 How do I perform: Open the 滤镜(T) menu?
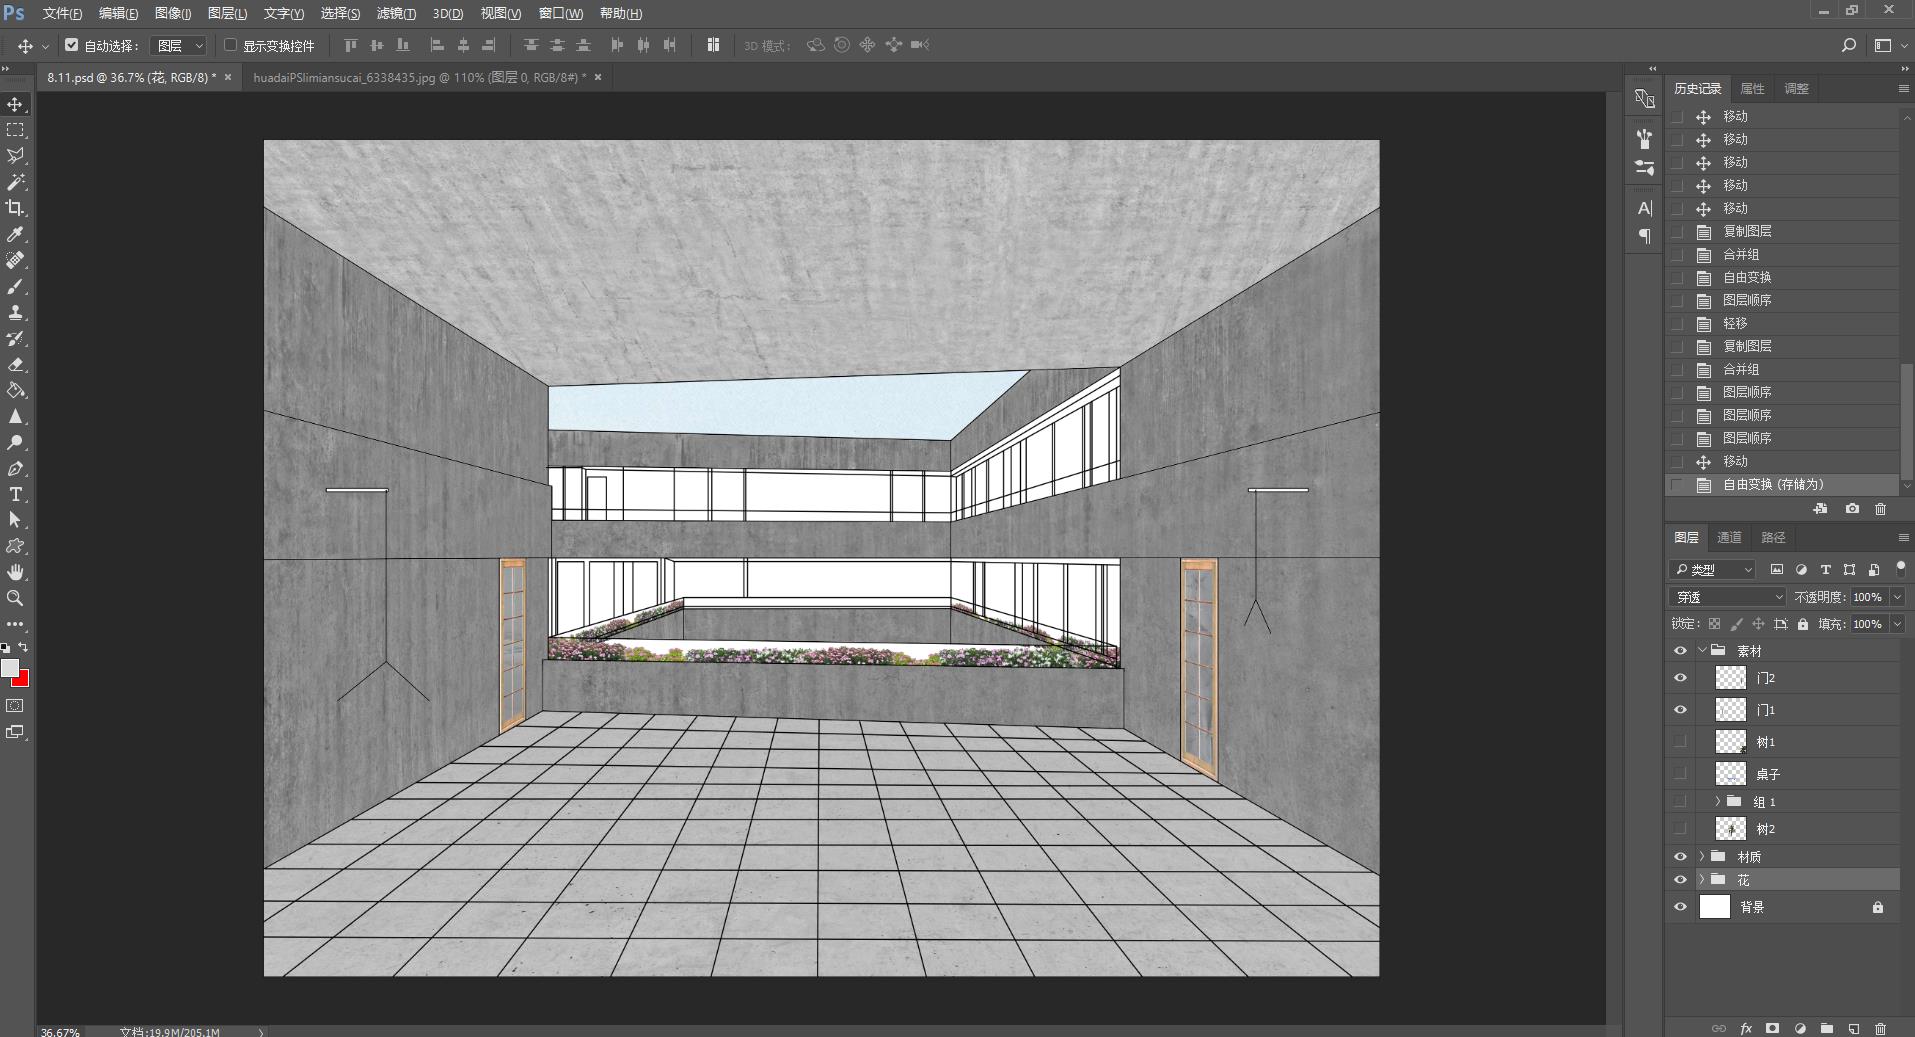tap(396, 13)
